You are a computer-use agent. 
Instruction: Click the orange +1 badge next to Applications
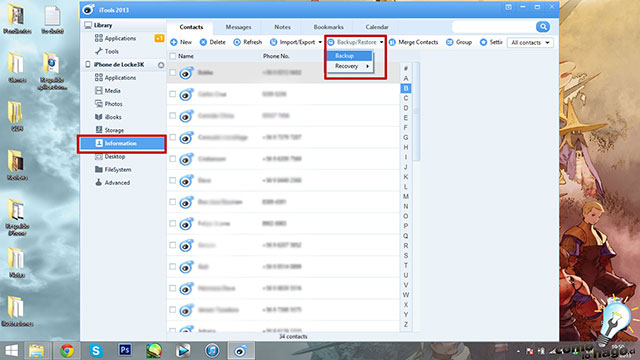tap(159, 38)
